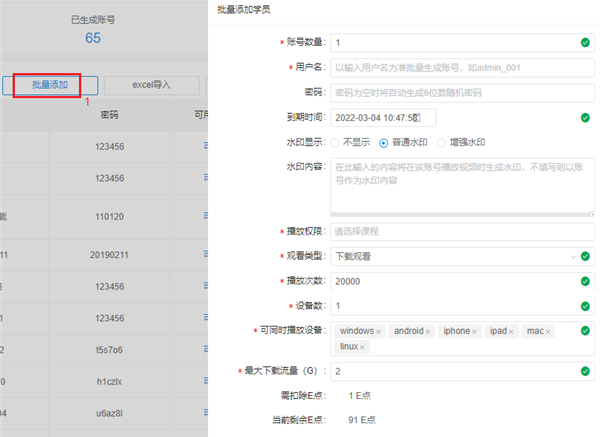Remove the ipad device tag
Image resolution: width=600 pixels, height=437 pixels.
pyautogui.click(x=511, y=331)
